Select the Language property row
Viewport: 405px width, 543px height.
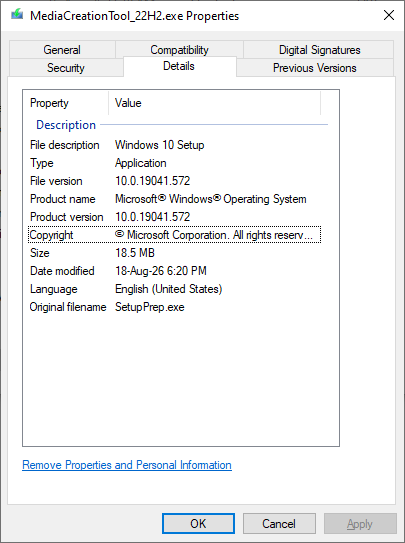175,289
